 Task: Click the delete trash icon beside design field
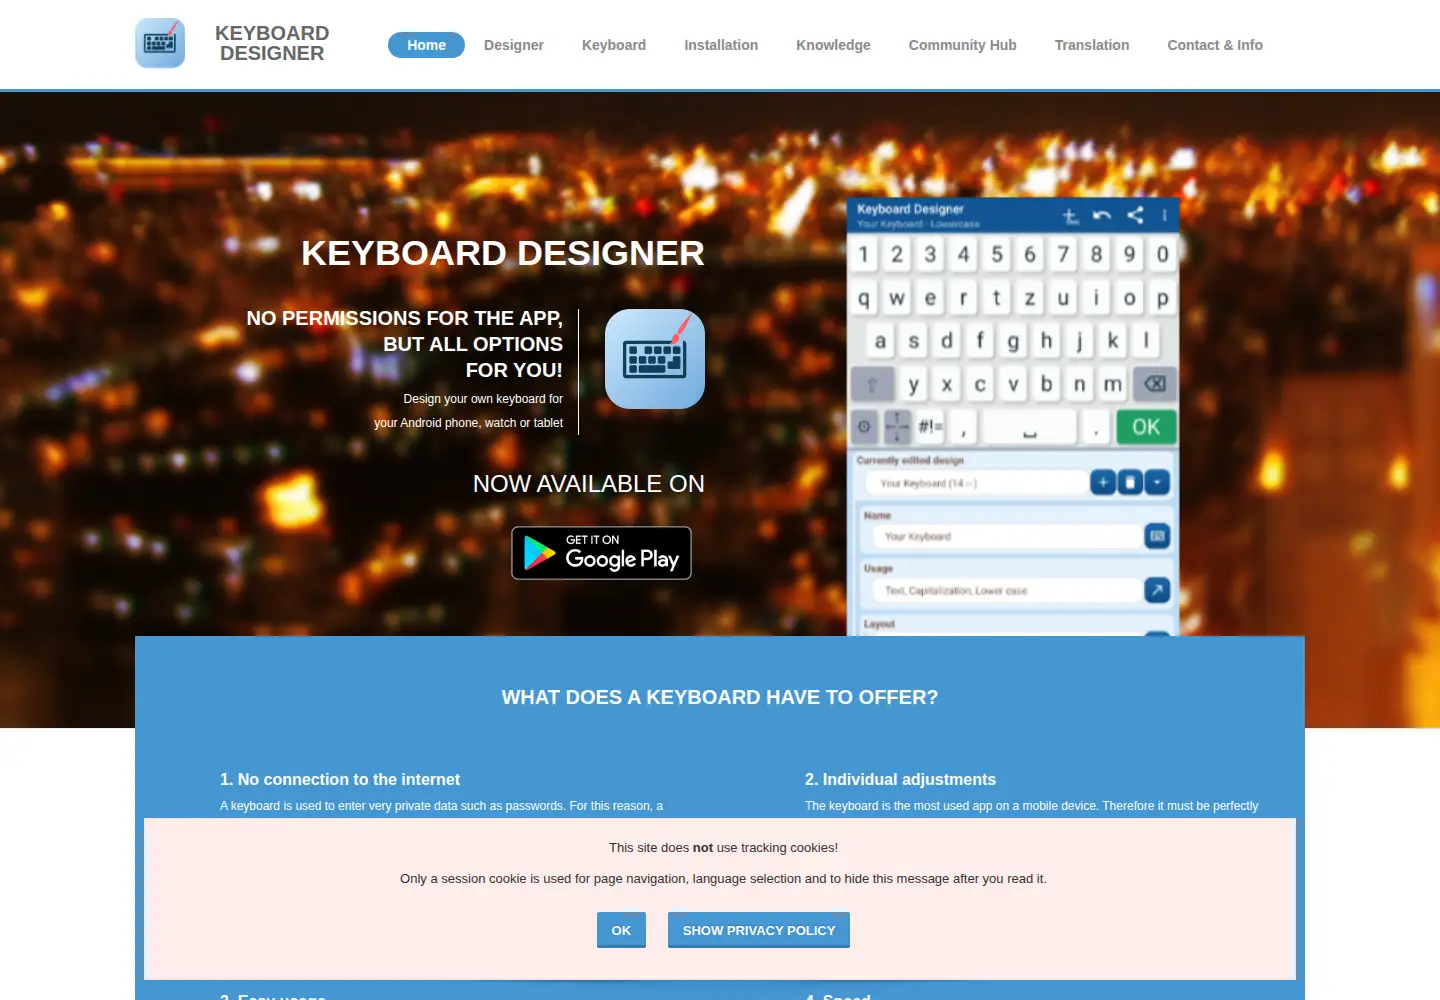click(x=1129, y=483)
